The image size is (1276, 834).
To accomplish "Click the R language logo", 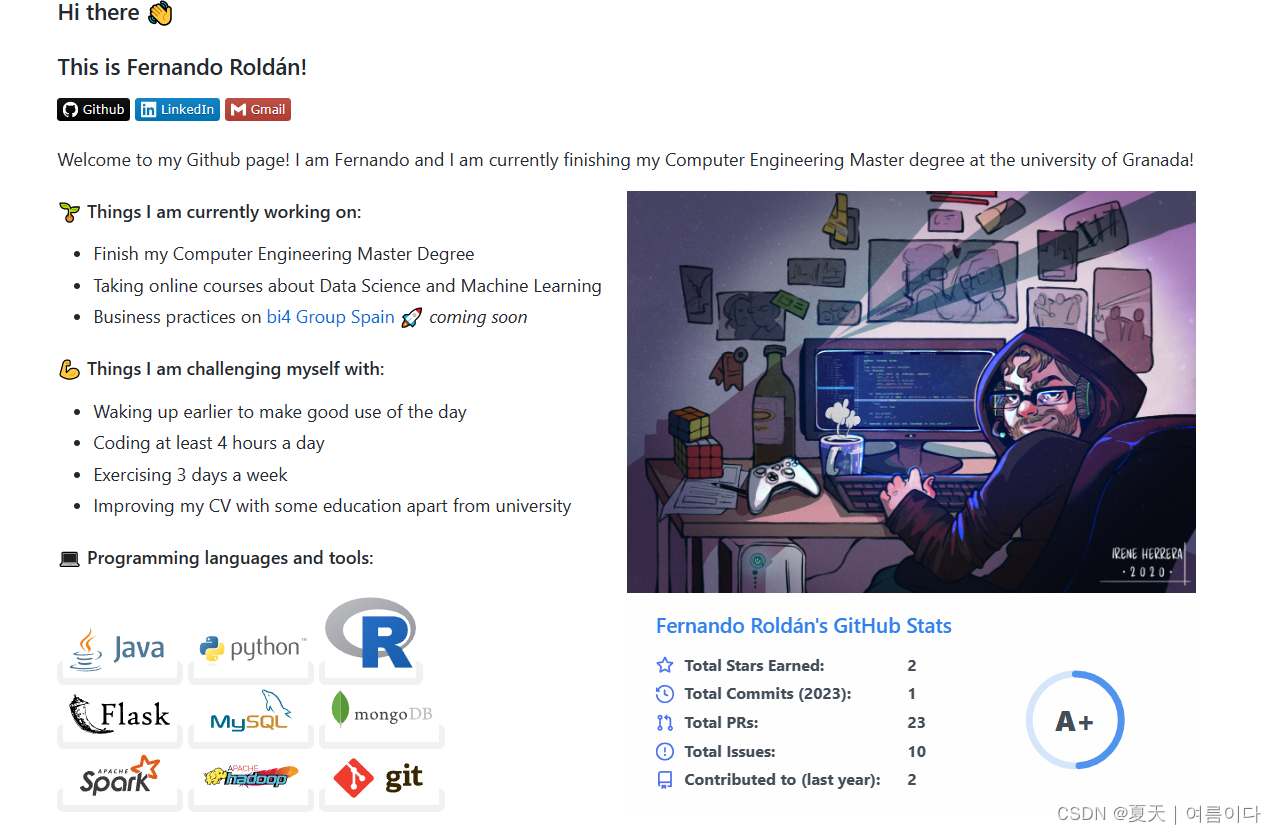I will pos(371,633).
